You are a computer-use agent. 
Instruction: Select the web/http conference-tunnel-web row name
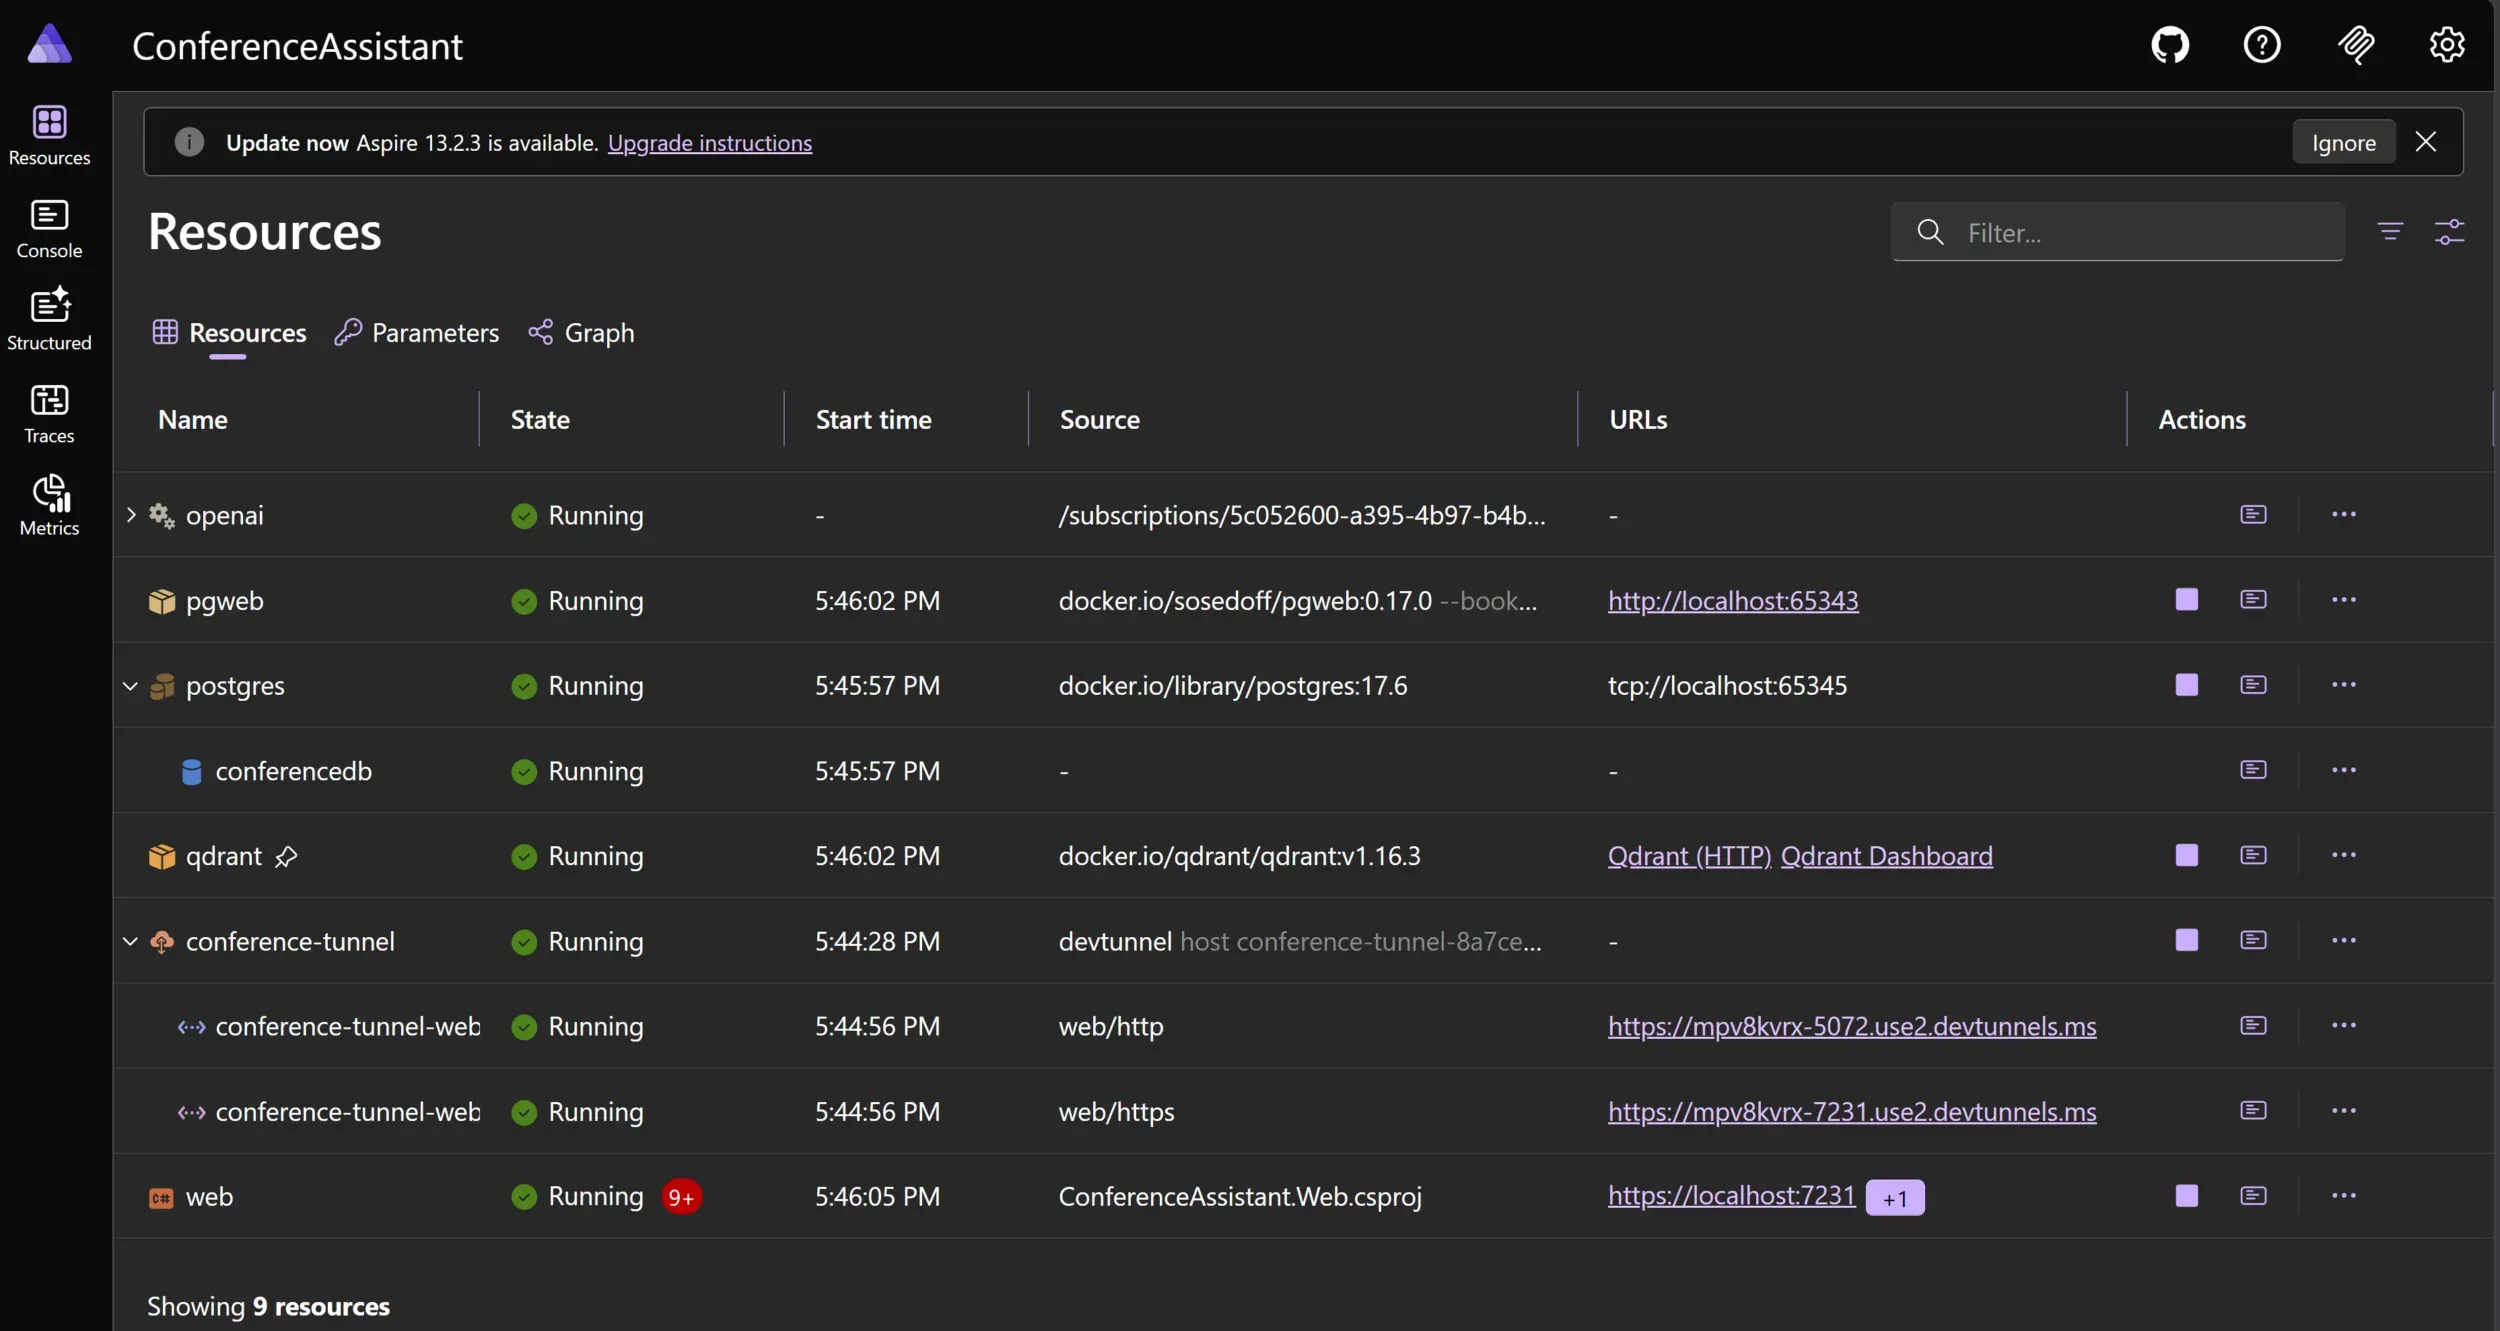tap(347, 1027)
